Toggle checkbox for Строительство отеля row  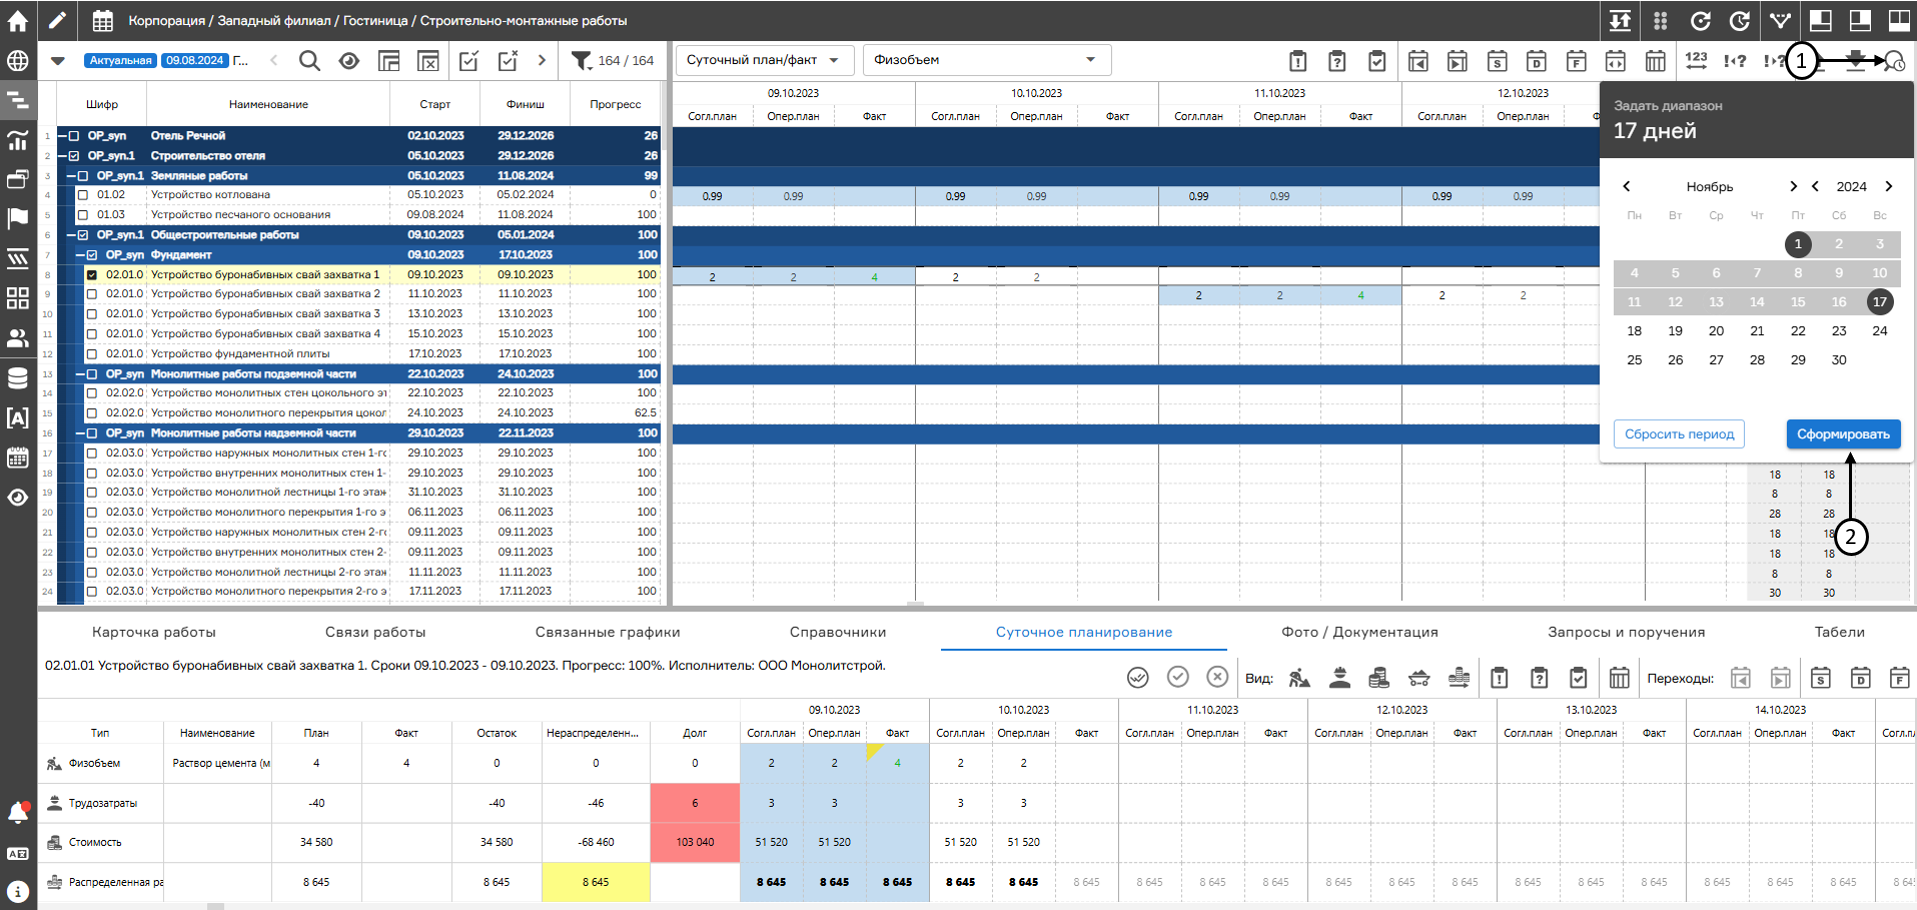[x=74, y=156]
